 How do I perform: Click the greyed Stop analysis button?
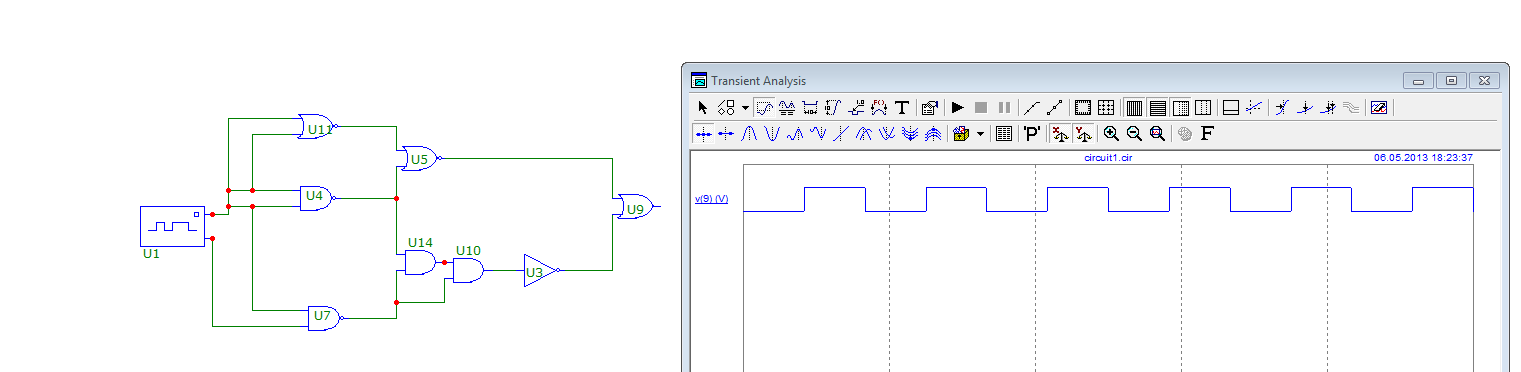[981, 107]
